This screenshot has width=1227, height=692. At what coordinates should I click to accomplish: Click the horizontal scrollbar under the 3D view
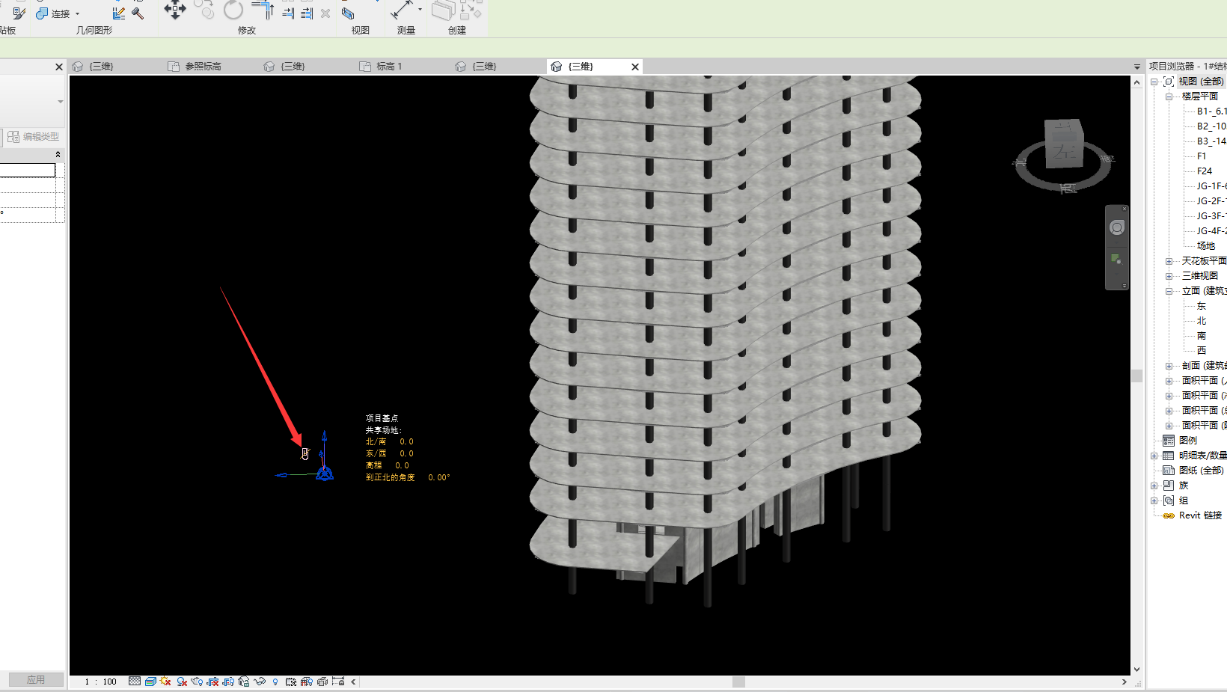click(x=738, y=682)
